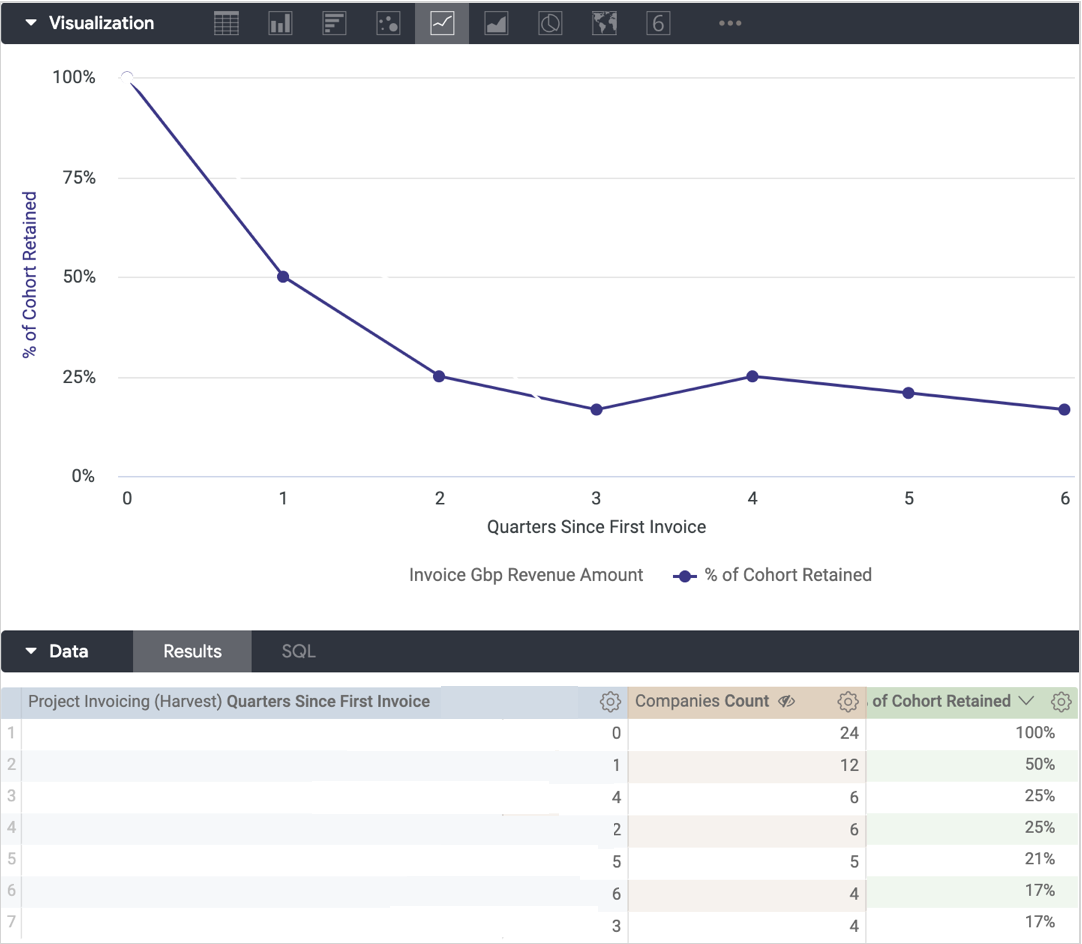The image size is (1082, 944).
Task: Collapse the Visualization panel
Action: tap(31, 23)
